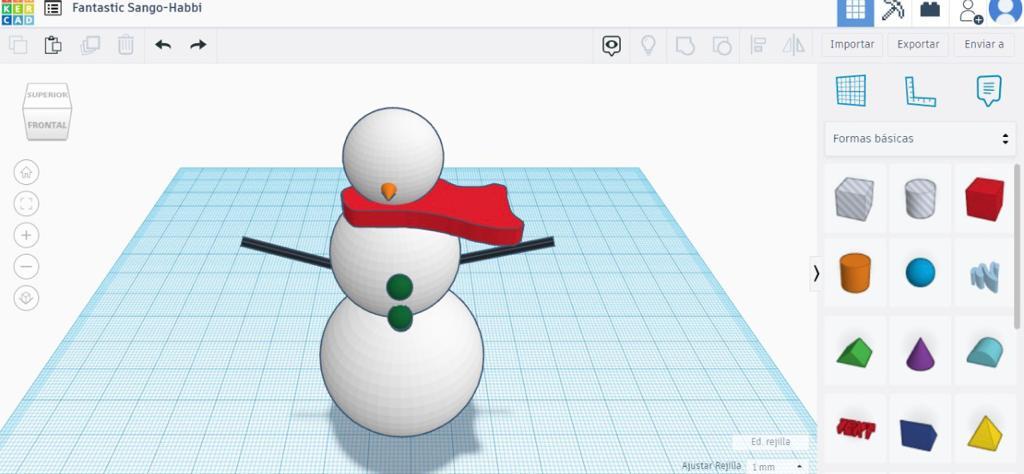Pick the red Box shape
Screen dimensions: 1024x474
coord(985,198)
